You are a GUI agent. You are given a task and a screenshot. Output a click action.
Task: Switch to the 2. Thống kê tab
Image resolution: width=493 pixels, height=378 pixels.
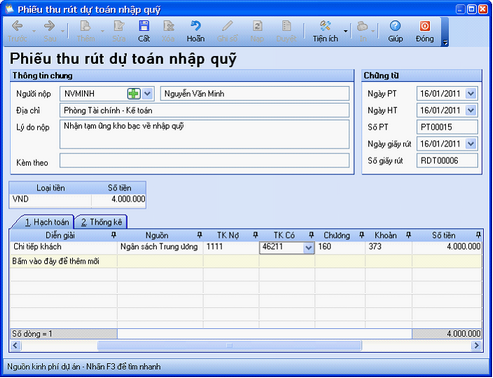(101, 222)
